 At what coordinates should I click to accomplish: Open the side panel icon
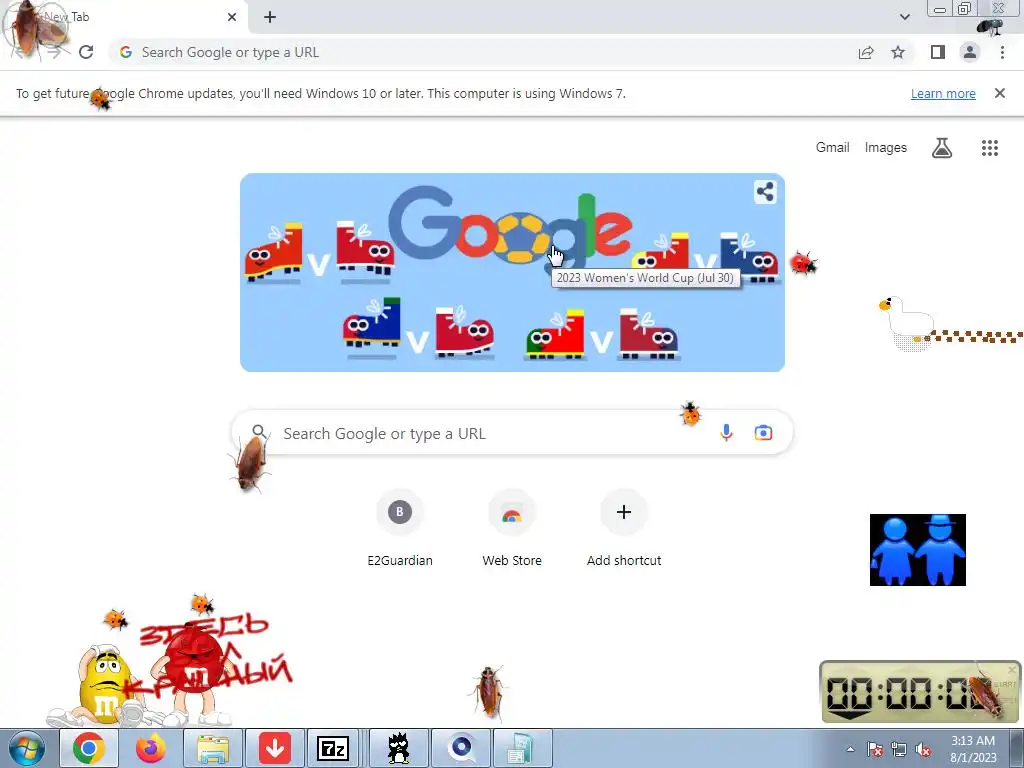click(938, 52)
